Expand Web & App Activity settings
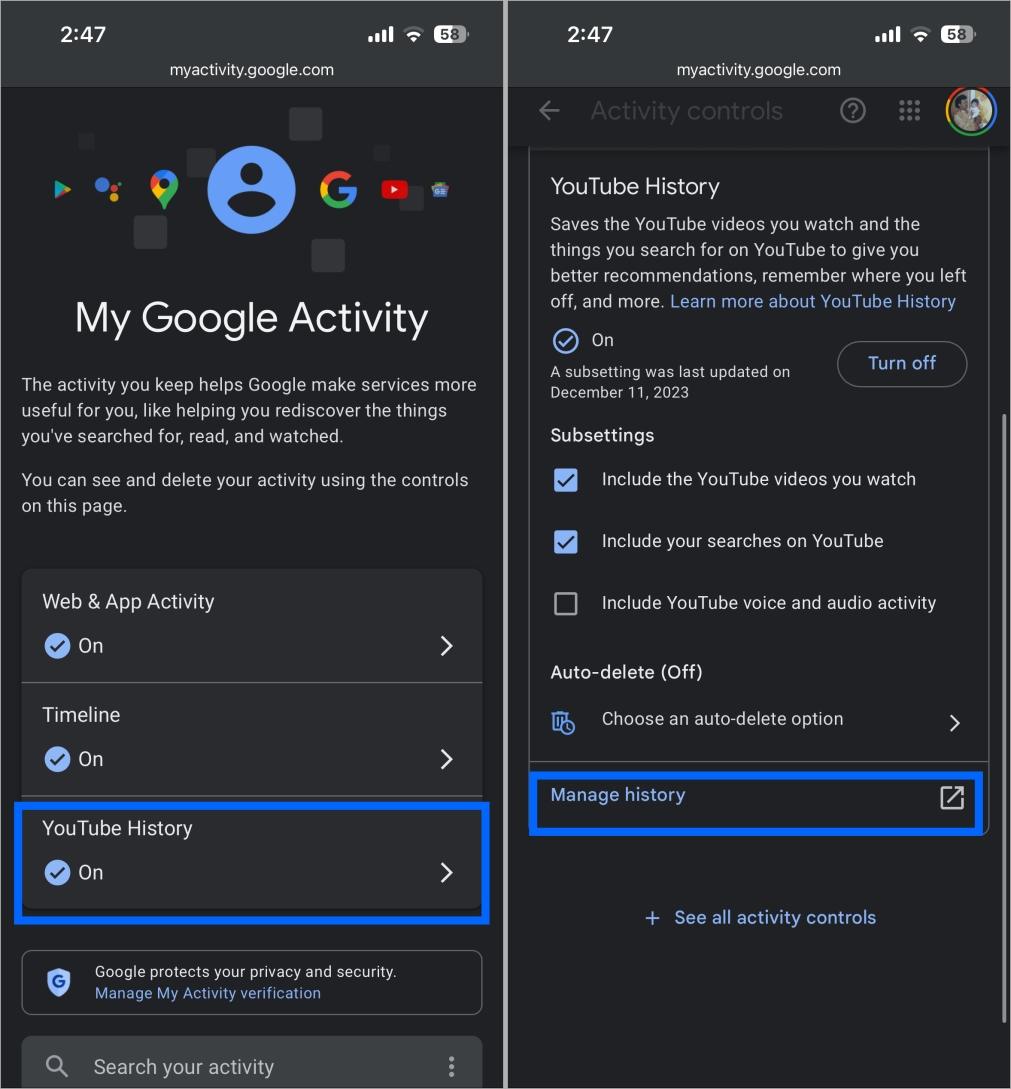Viewport: 1011px width, 1089px height. point(446,645)
